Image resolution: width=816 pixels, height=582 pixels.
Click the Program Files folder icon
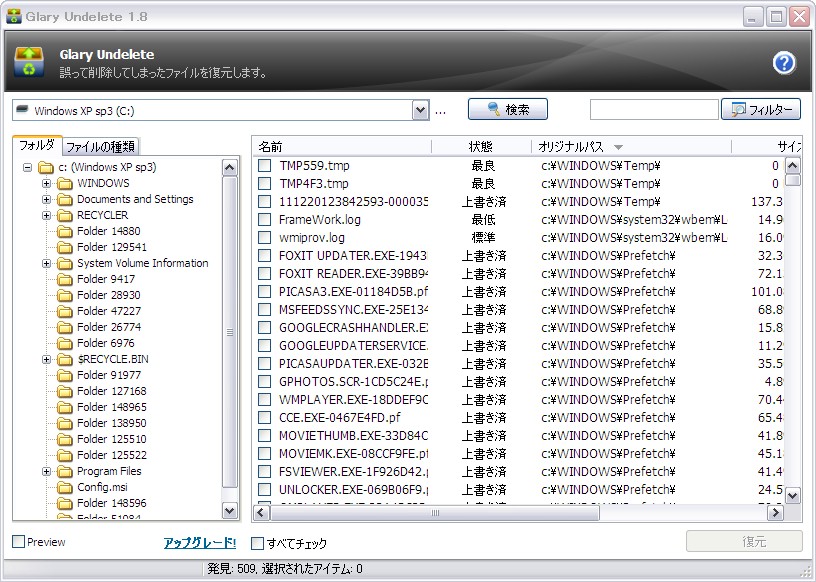click(x=65, y=471)
